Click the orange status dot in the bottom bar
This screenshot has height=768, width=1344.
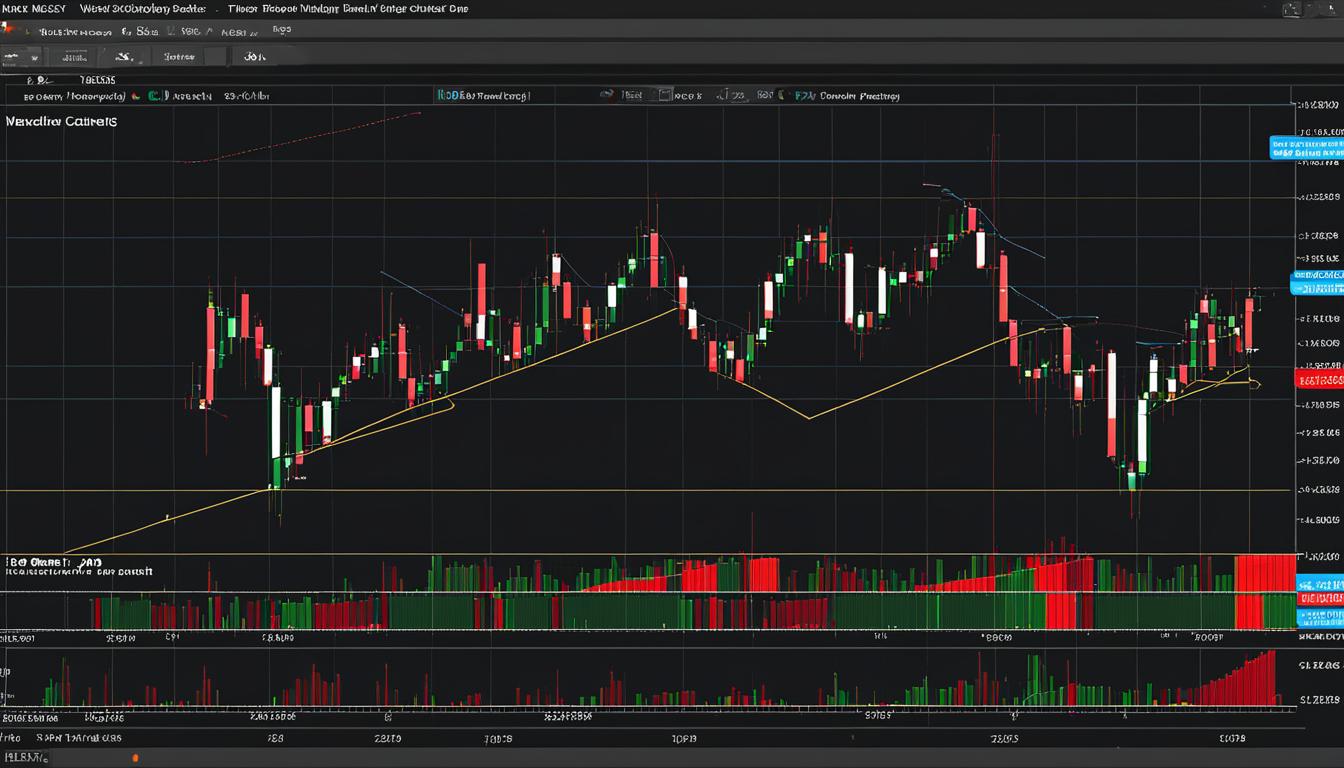135,760
